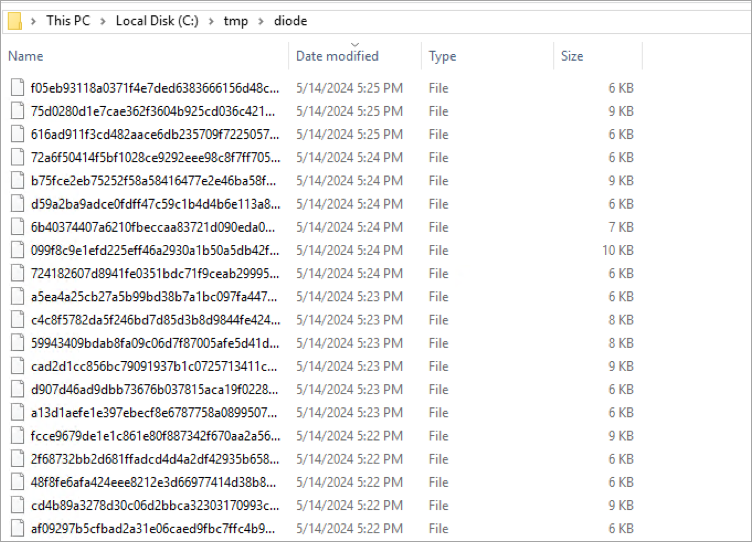Select the diode breadcrumb segment
Screen dimensions: 752x542
291,21
